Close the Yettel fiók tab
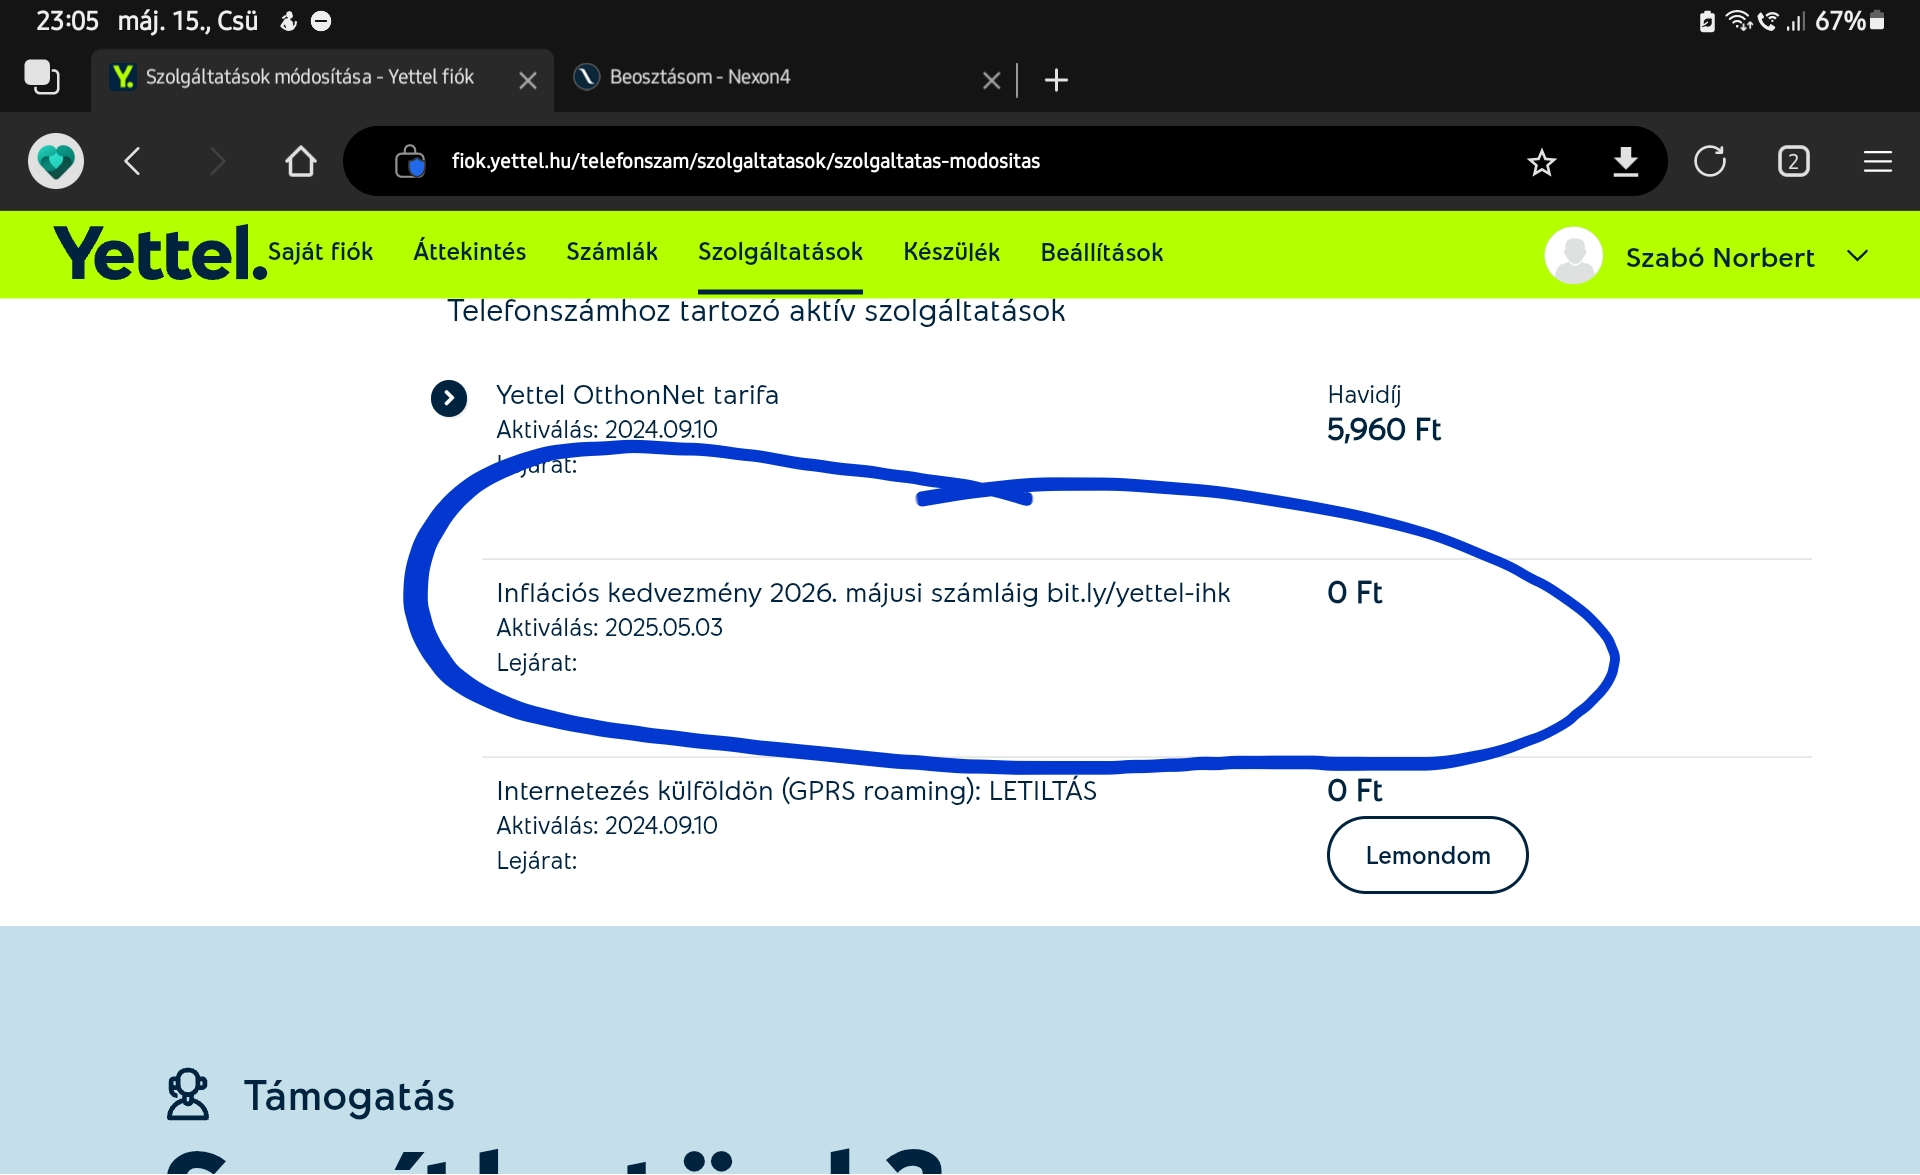The height and width of the screenshot is (1175, 1920). 528,80
